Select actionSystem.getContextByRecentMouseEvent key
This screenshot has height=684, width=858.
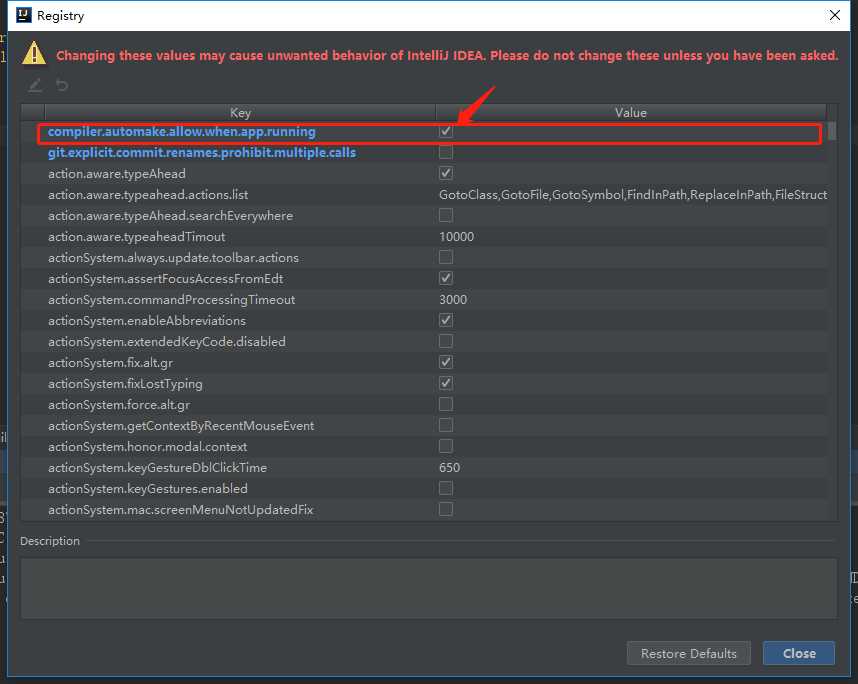coord(181,426)
